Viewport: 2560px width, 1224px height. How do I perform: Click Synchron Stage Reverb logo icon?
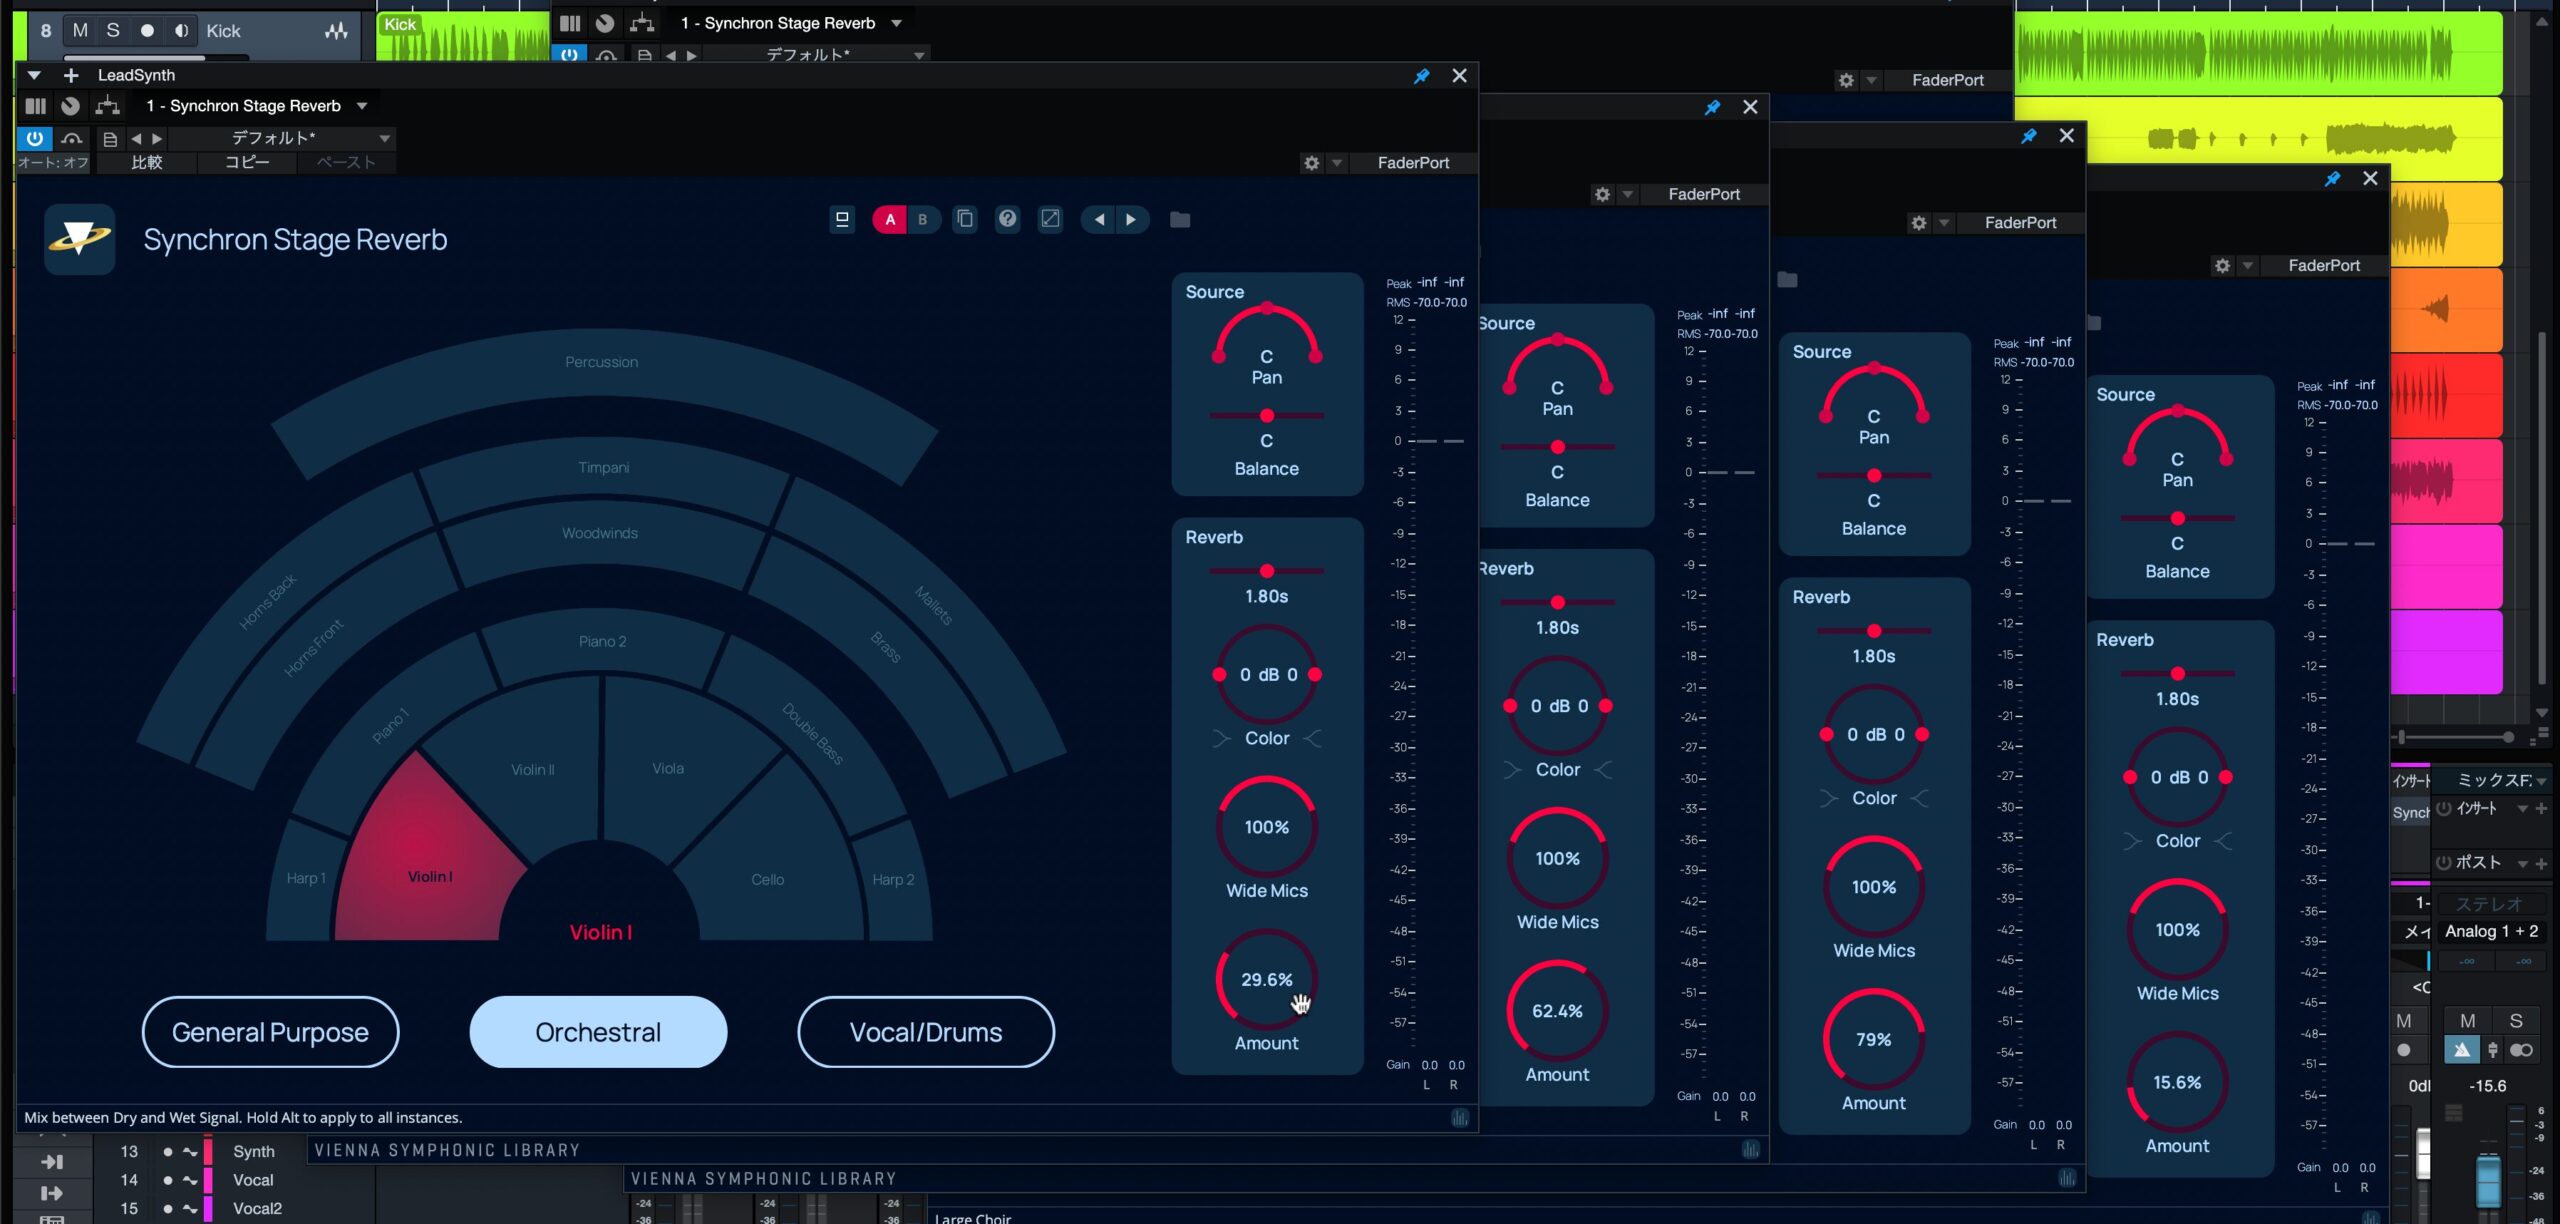80,238
